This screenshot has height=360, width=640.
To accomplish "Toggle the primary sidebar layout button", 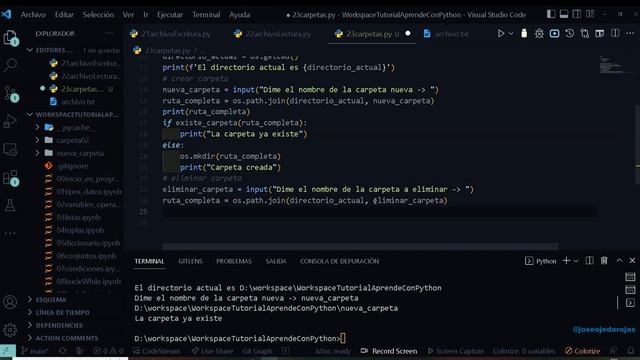I will 551,14.
